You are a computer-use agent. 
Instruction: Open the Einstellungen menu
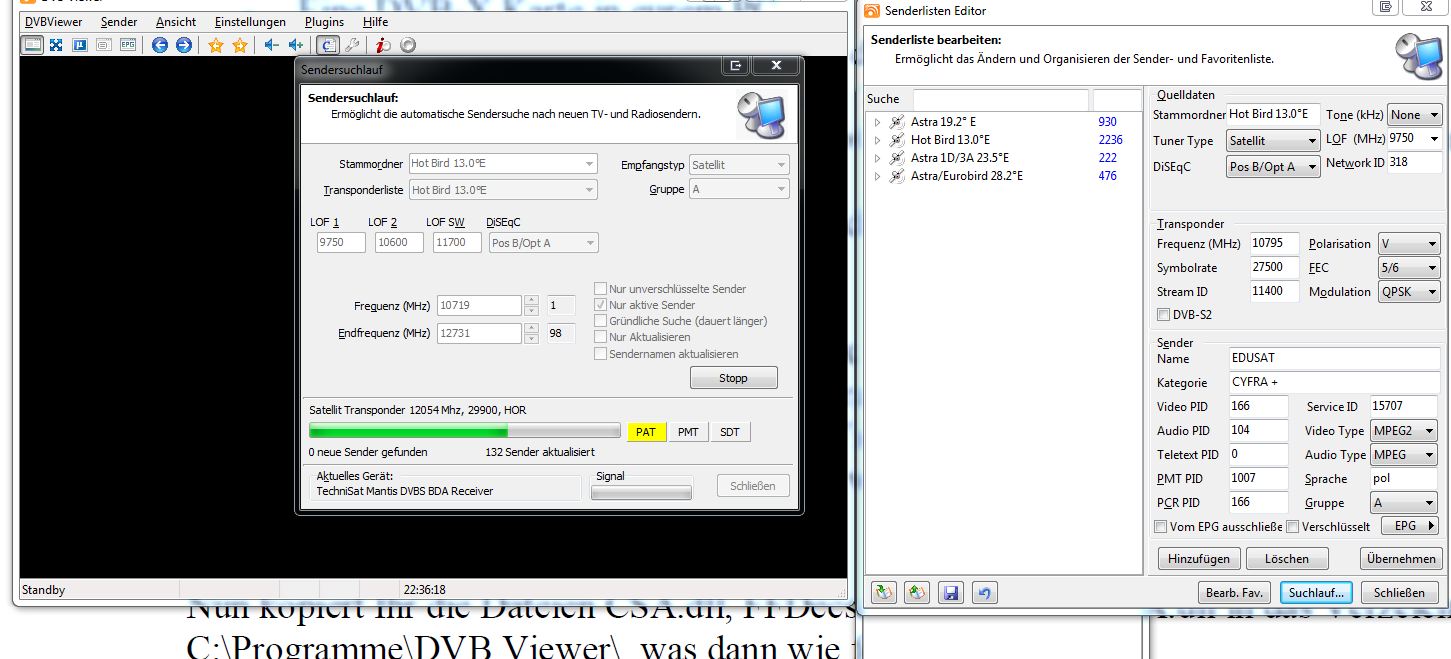pyautogui.click(x=250, y=22)
